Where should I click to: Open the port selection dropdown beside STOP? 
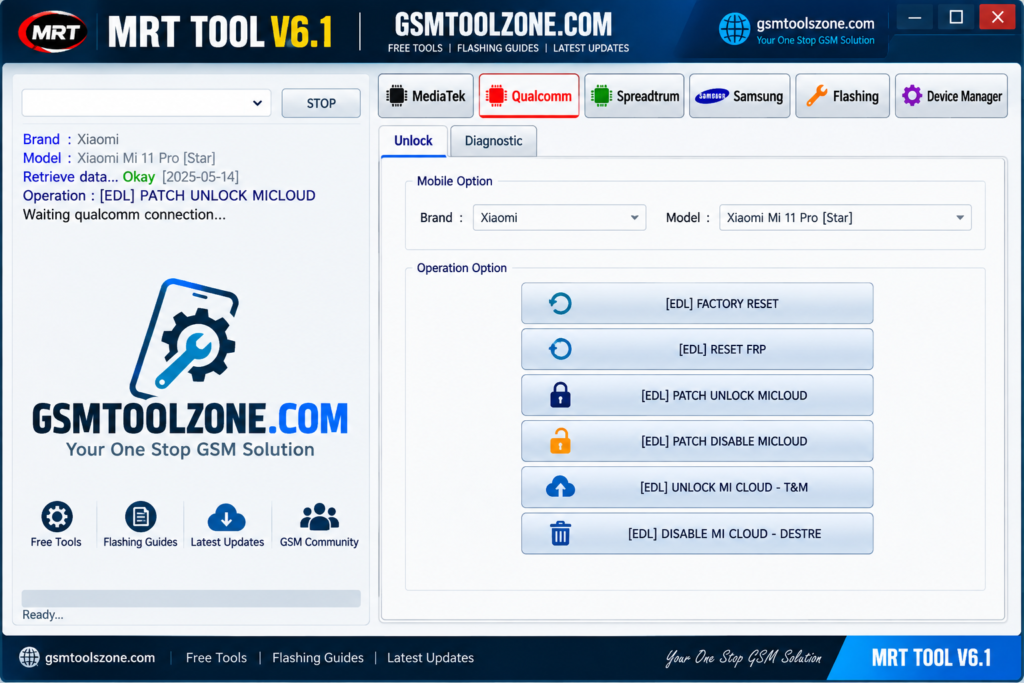146,103
